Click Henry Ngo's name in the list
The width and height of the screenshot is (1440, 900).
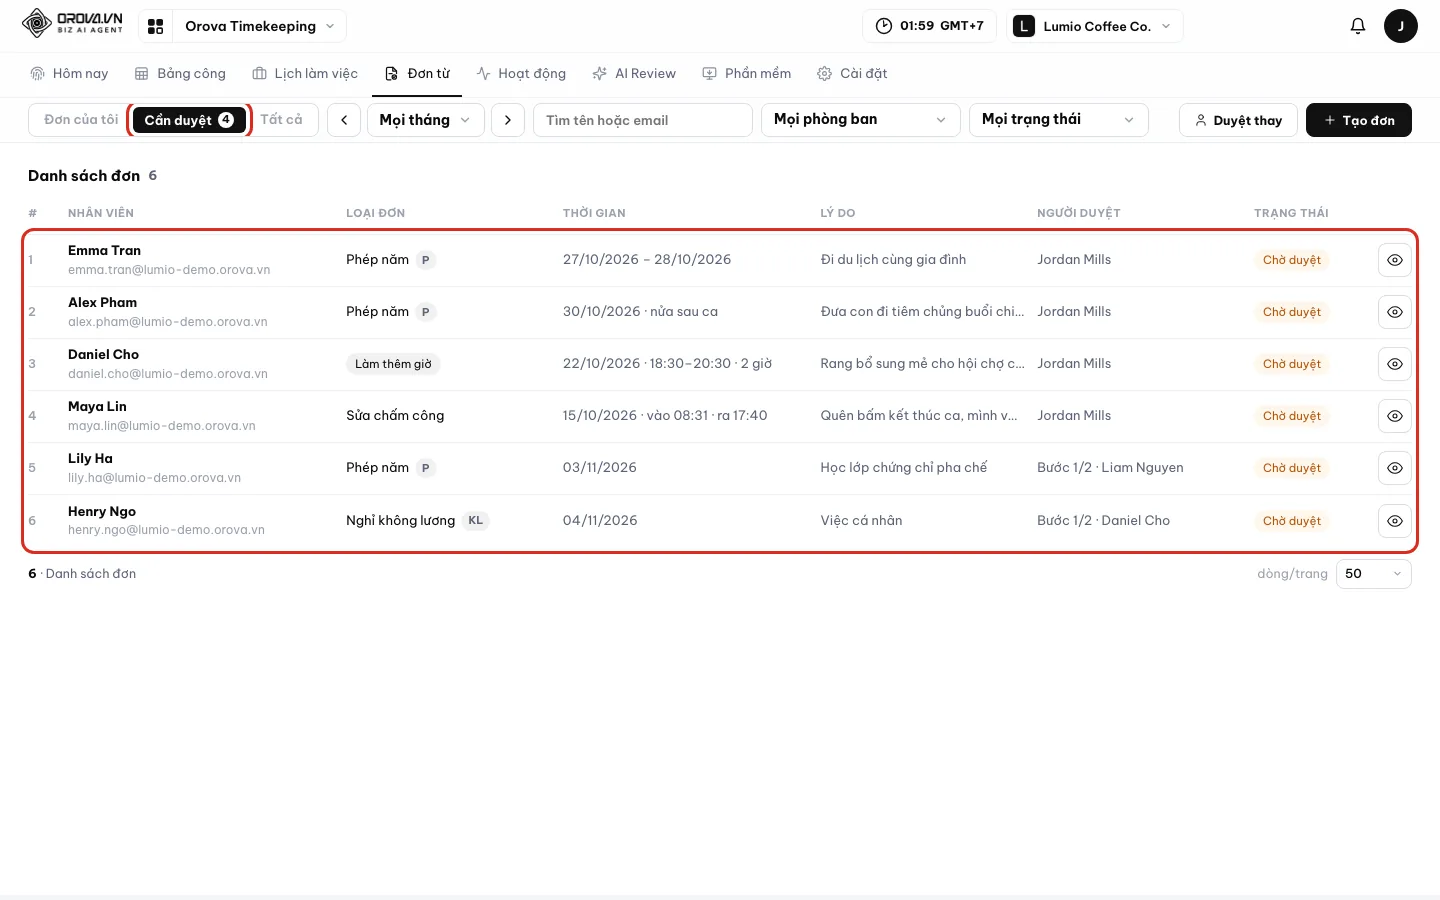[x=102, y=511]
